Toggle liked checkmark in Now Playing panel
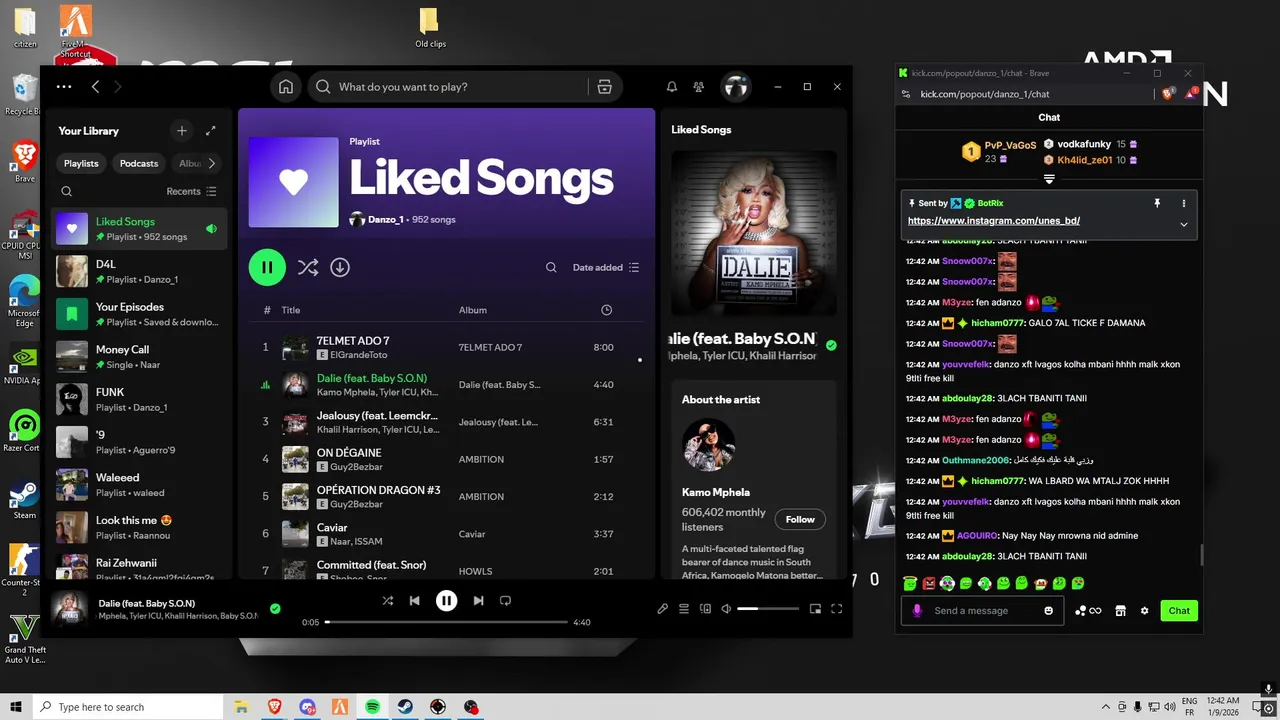 coord(831,345)
